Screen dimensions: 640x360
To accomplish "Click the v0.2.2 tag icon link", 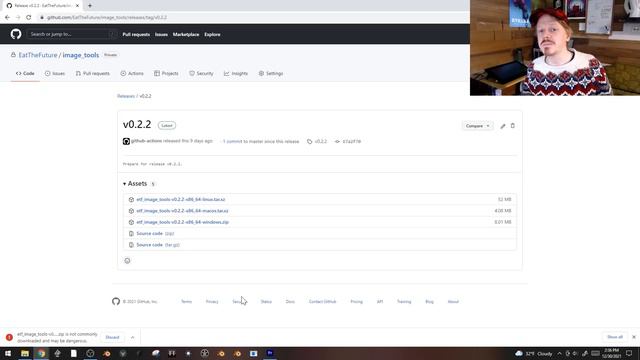I will coord(317,142).
